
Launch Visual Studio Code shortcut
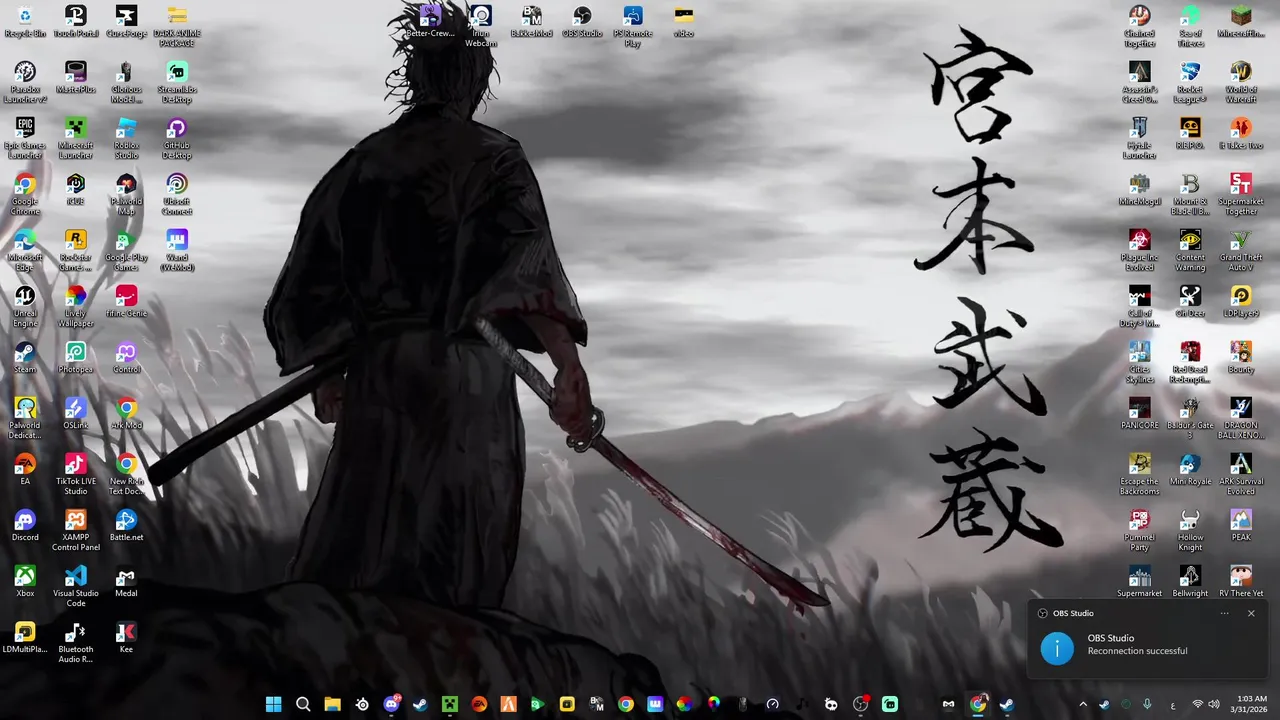pyautogui.click(x=76, y=587)
